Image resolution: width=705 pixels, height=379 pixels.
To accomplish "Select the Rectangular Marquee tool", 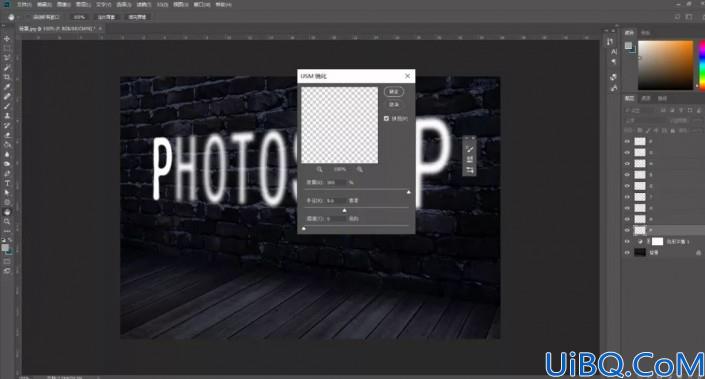I will pyautogui.click(x=7, y=48).
